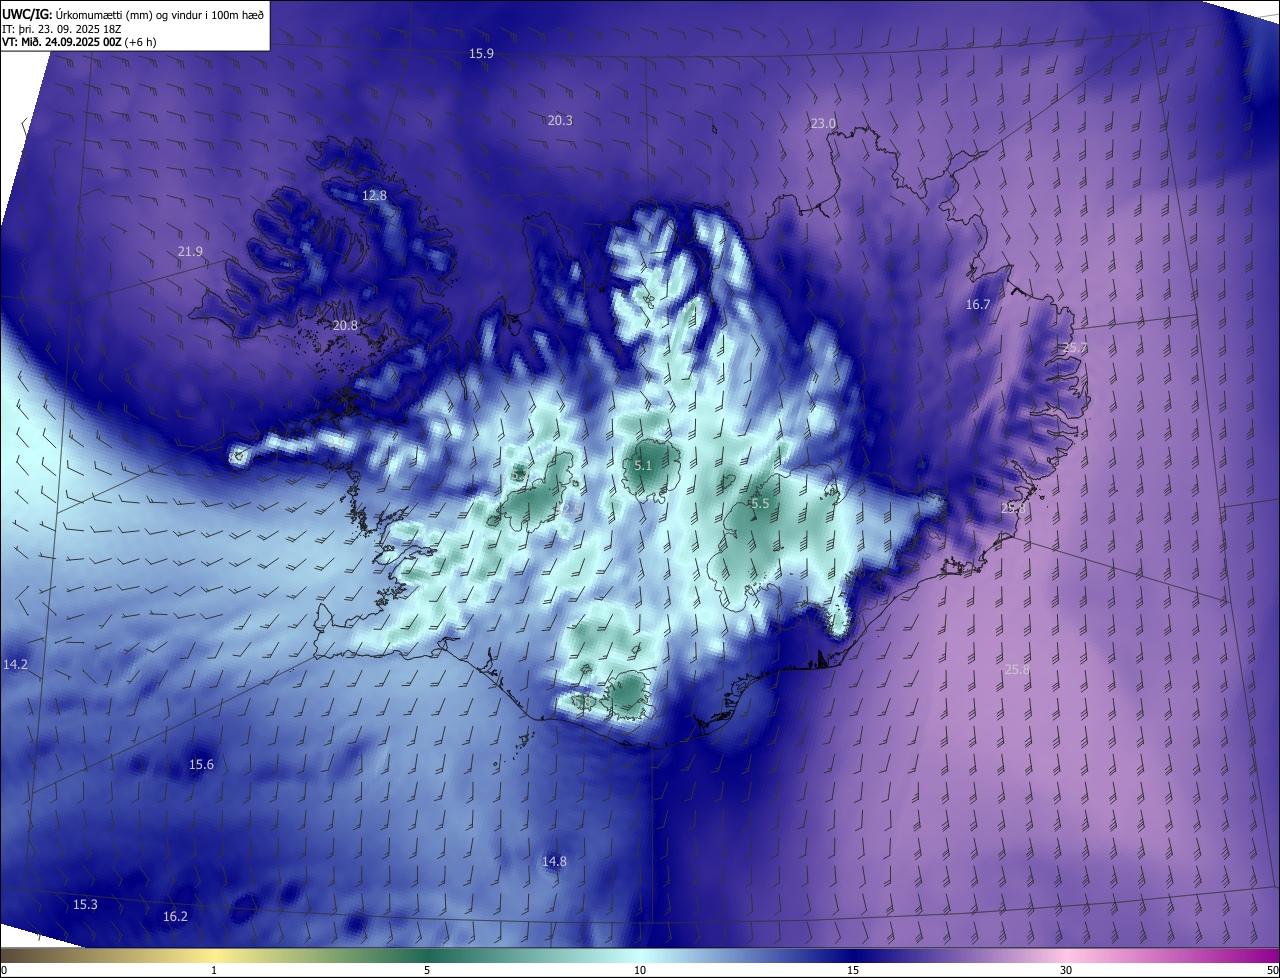
Task: Click the 16.2 value label
Action: [175, 916]
